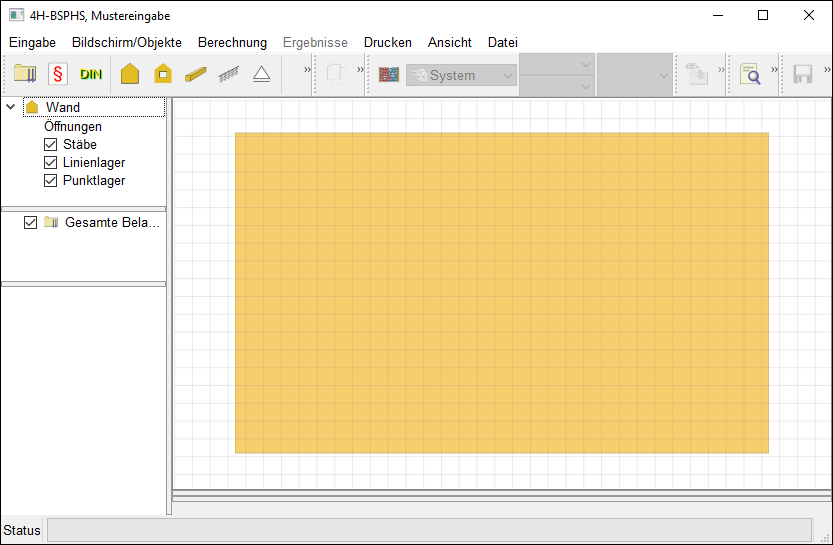Viewport: 833px width, 545px height.
Task: Select the wall opening icon
Action: (x=163, y=74)
